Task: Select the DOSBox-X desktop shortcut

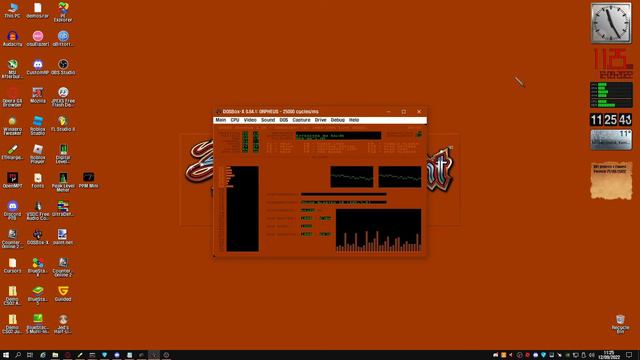Action: click(x=38, y=237)
